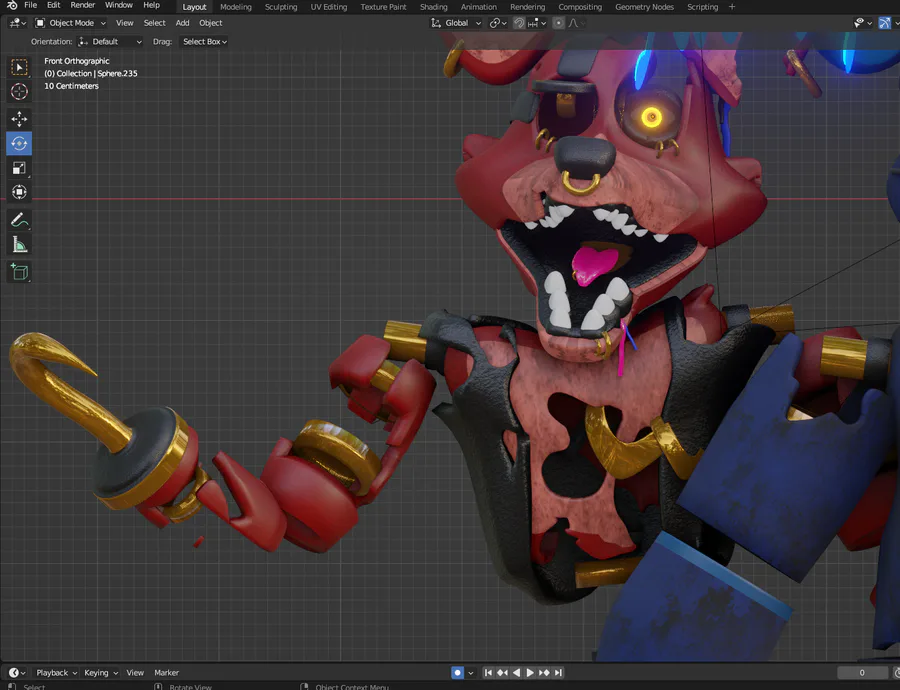Image resolution: width=900 pixels, height=690 pixels.
Task: Open the transform pivot point dropdown
Action: pyautogui.click(x=498, y=23)
